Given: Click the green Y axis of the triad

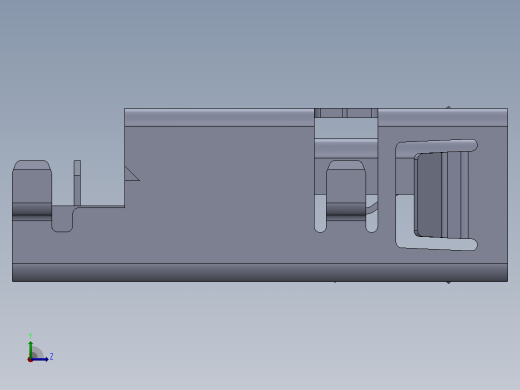Looking at the screenshot, I should 30,349.
